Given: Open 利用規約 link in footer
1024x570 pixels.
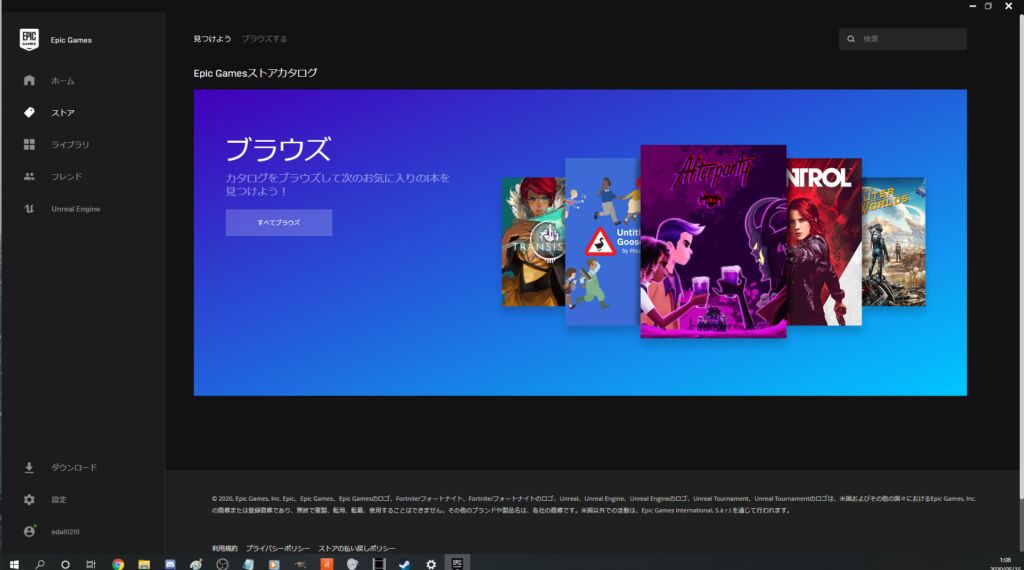Looking at the screenshot, I should (225, 548).
